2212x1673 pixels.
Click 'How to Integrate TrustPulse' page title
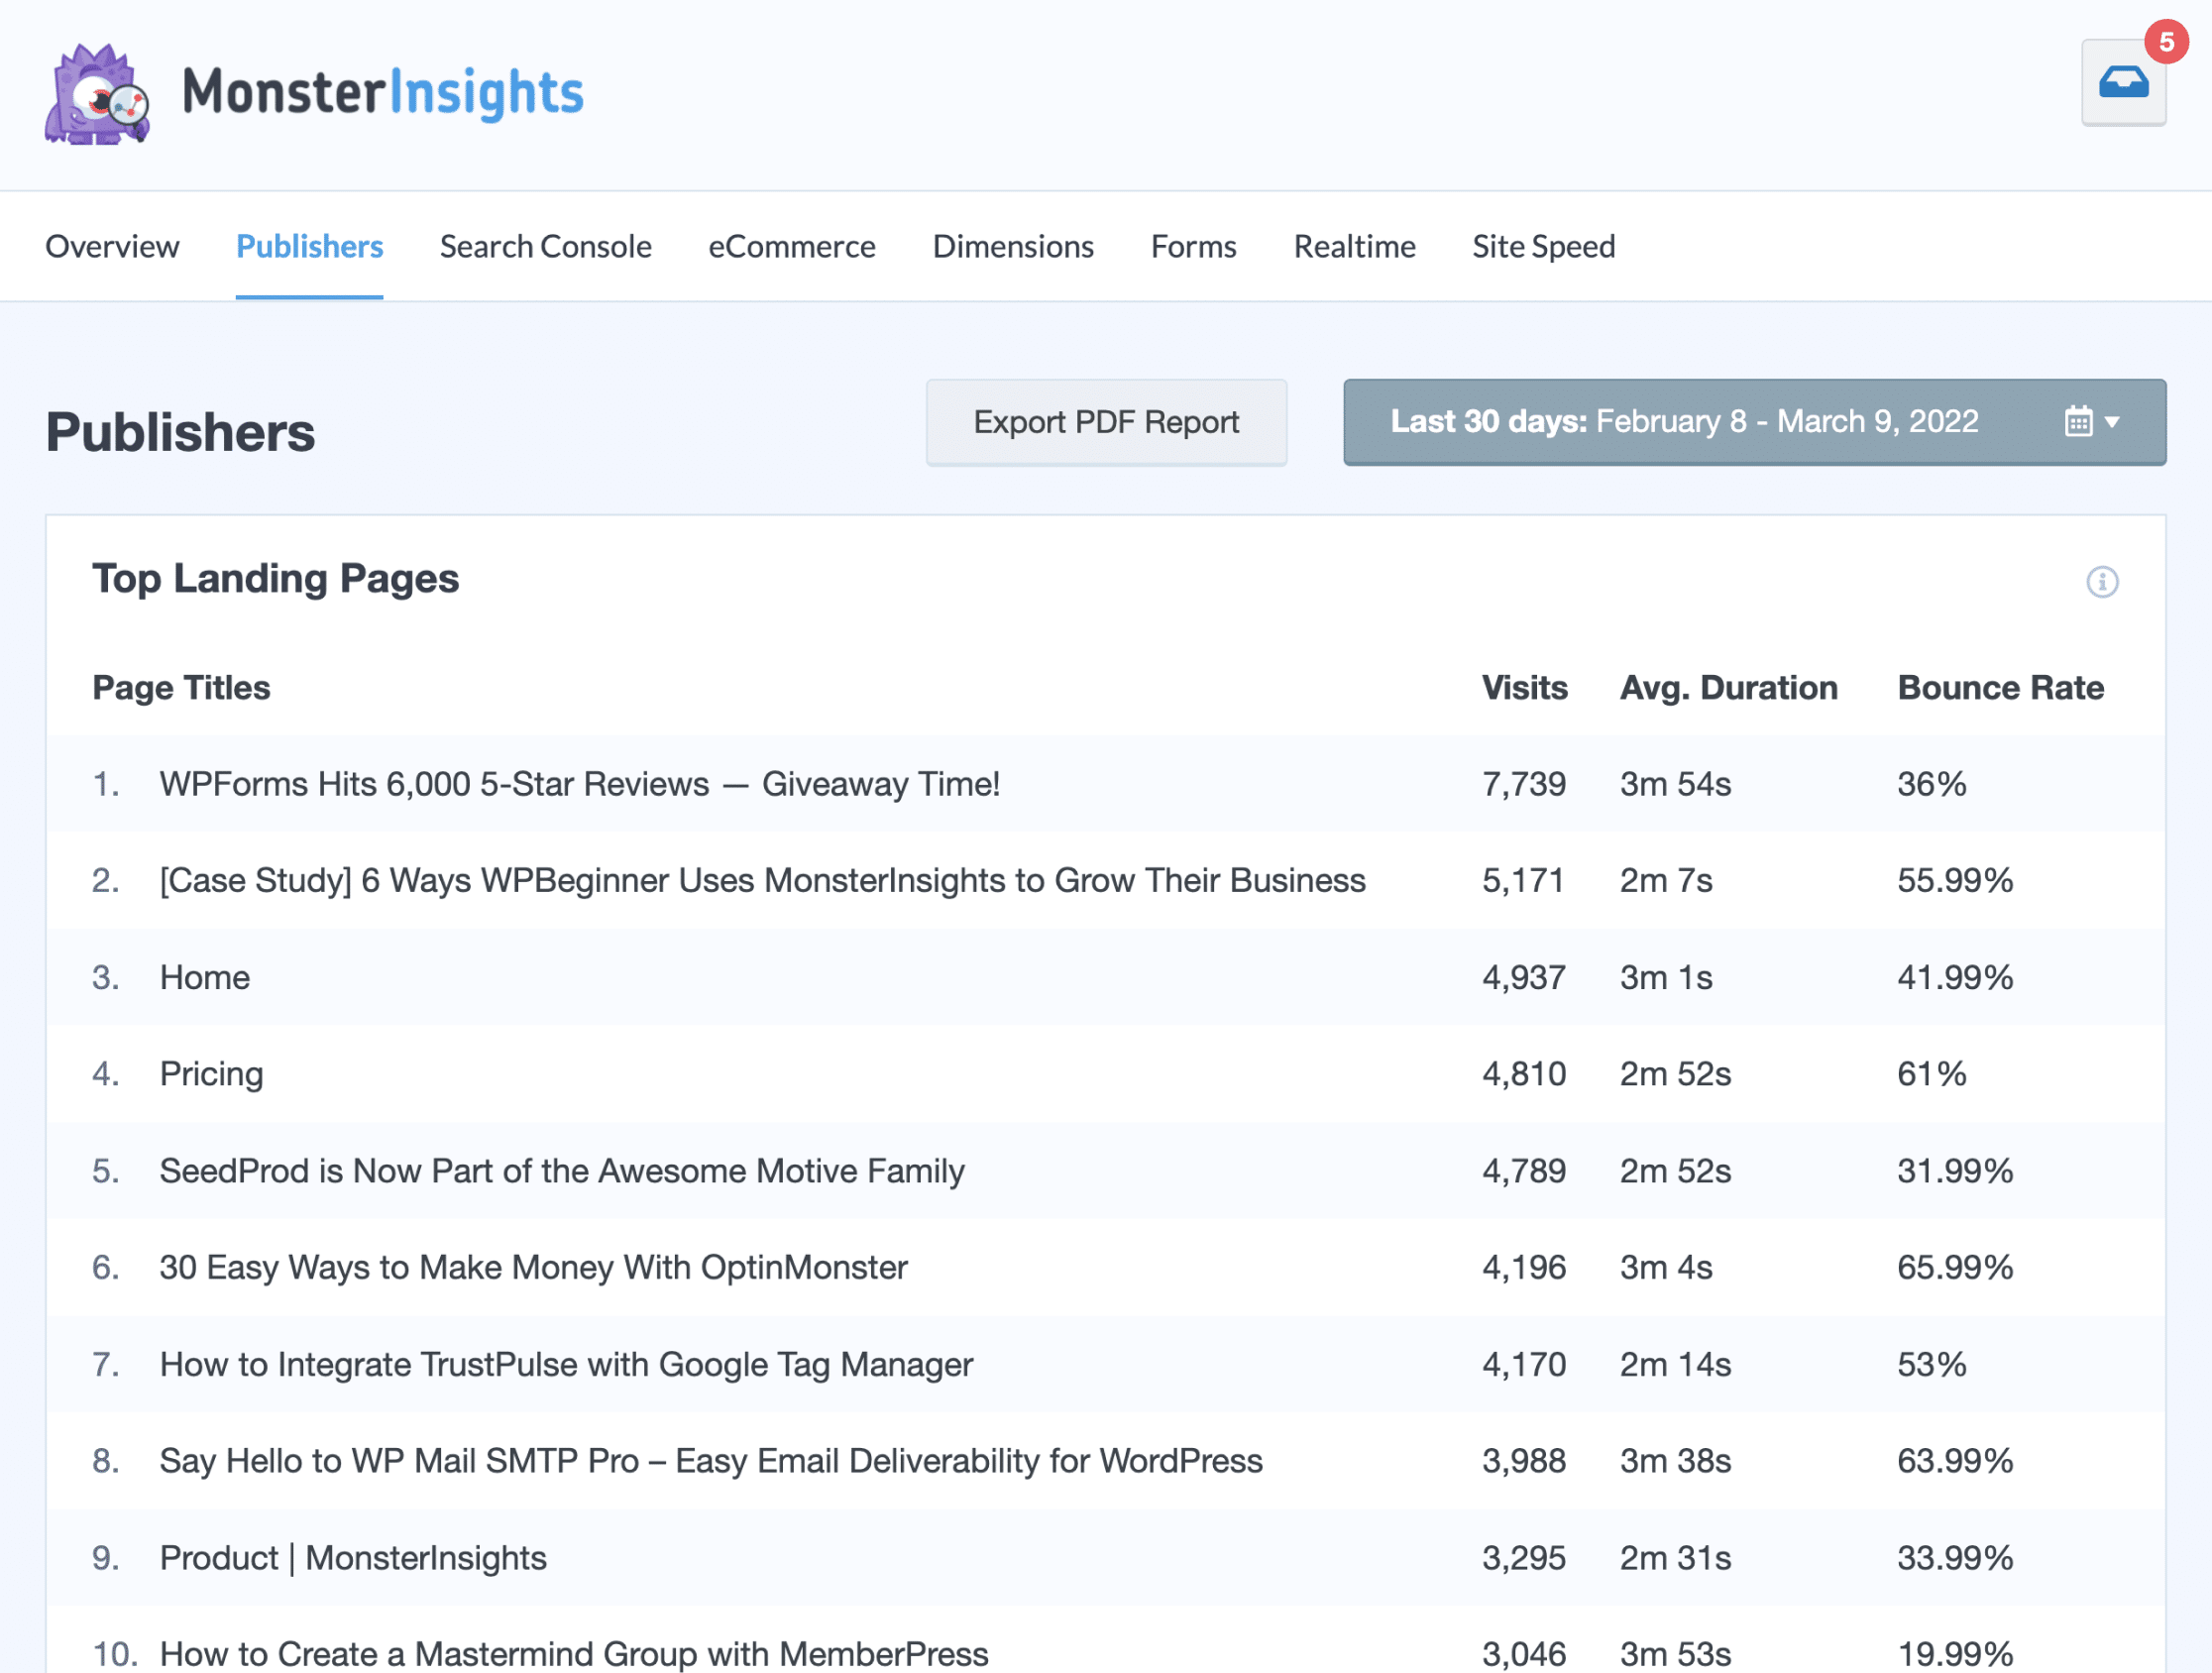pos(566,1364)
